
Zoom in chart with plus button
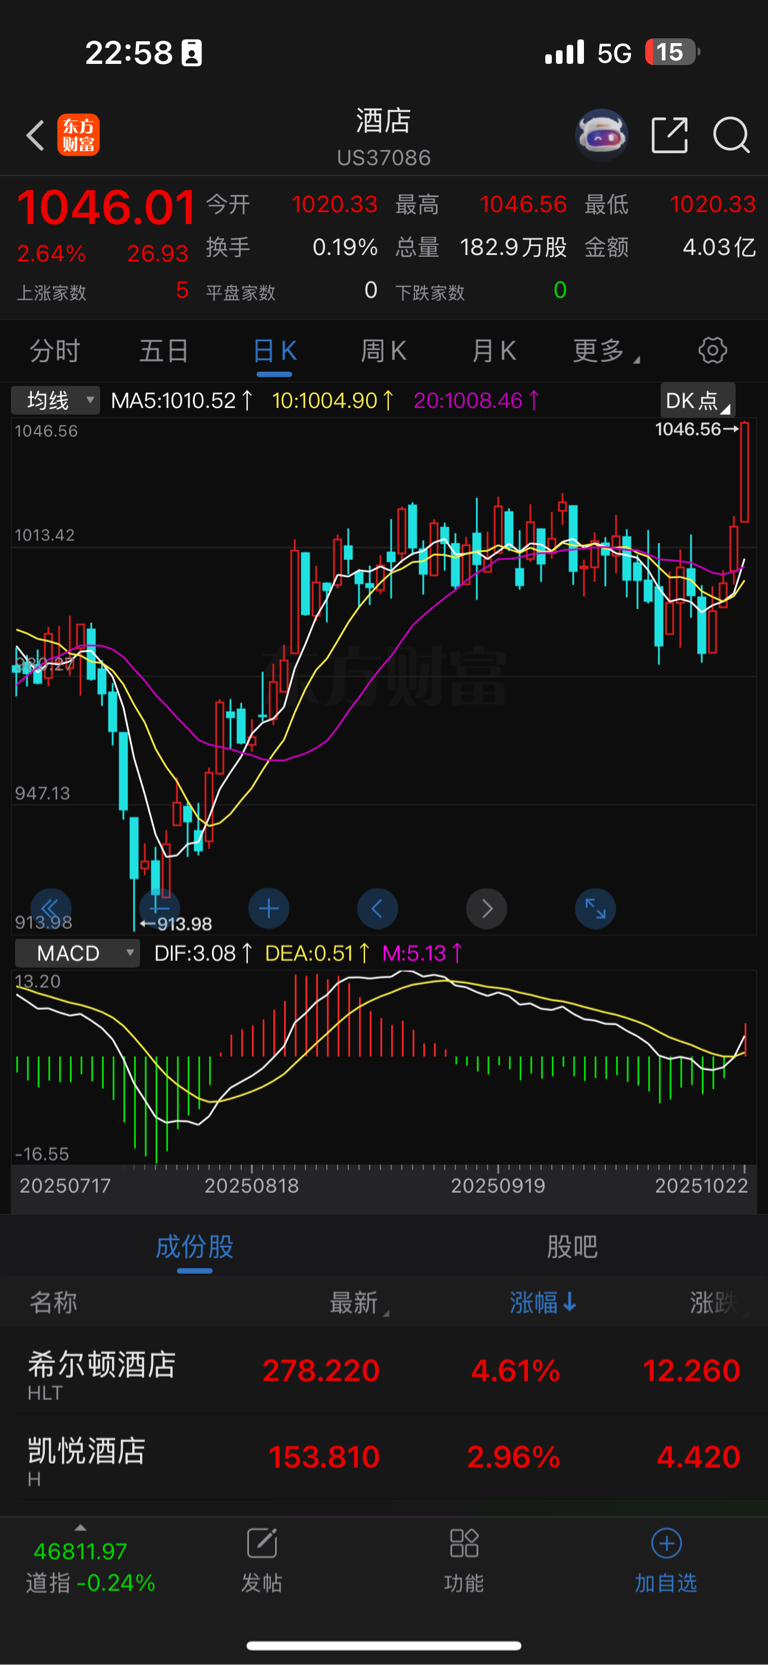point(268,908)
